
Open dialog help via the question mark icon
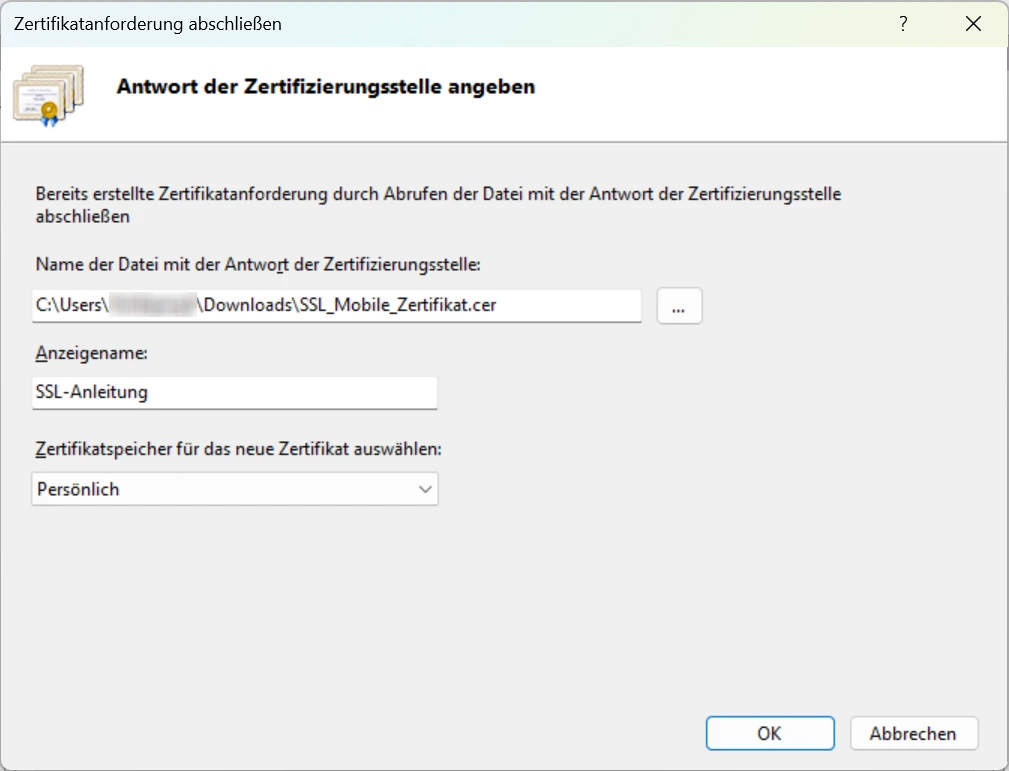tap(903, 23)
